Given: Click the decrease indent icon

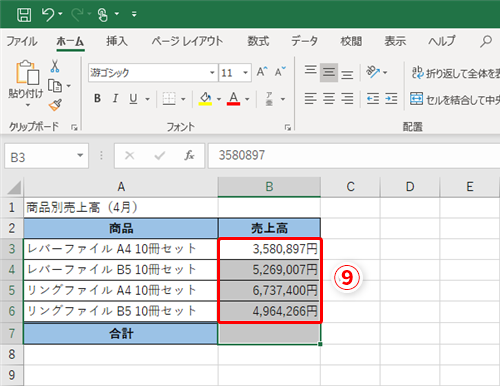Looking at the screenshot, I should 373,99.
